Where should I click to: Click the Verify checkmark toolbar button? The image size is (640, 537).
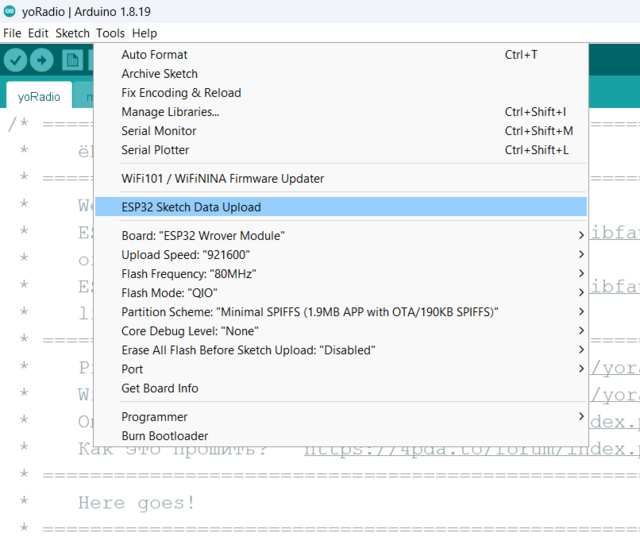[16, 60]
